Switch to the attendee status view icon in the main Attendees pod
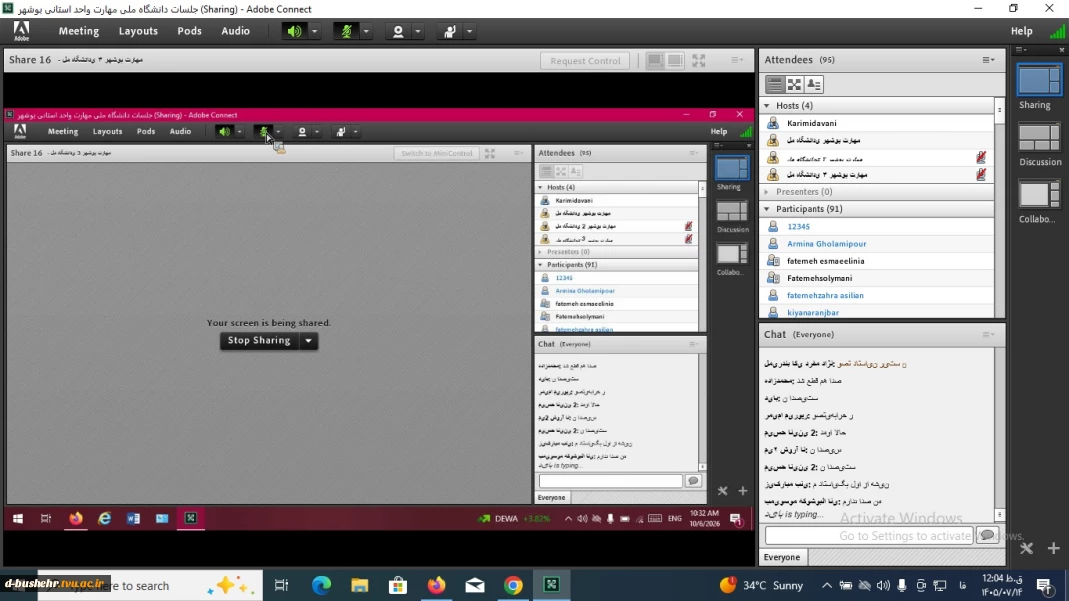The image size is (1069, 601). [x=813, y=84]
